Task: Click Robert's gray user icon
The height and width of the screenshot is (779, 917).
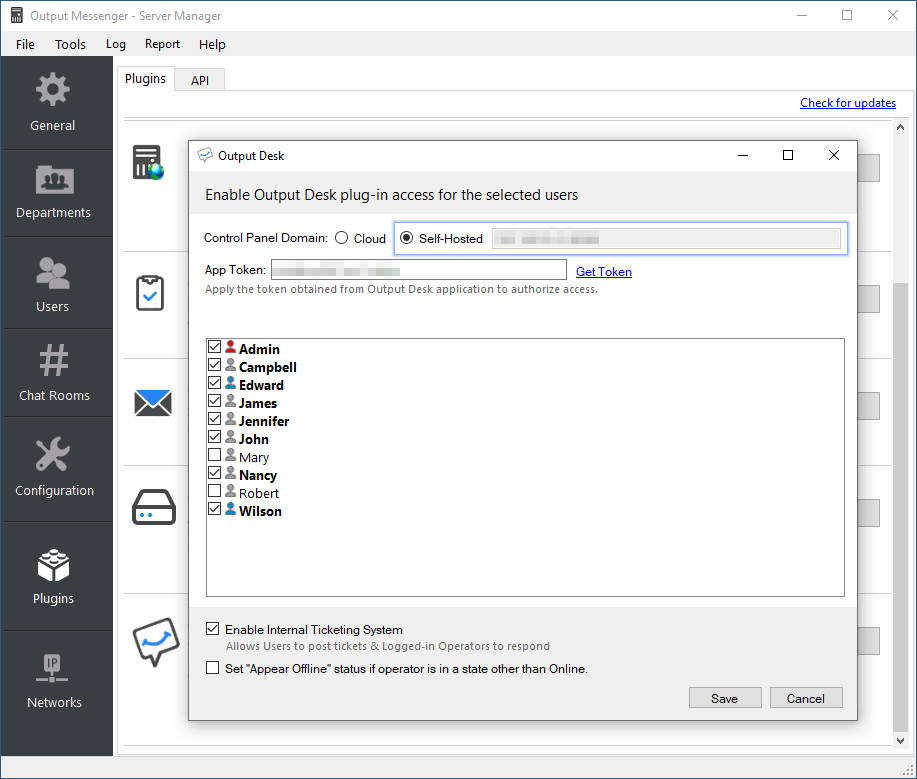Action: click(230, 491)
